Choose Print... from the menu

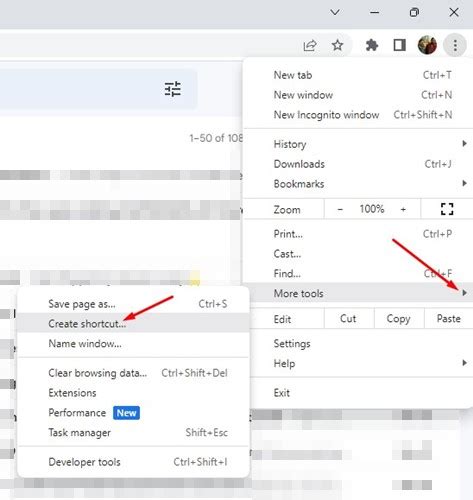(x=358, y=234)
